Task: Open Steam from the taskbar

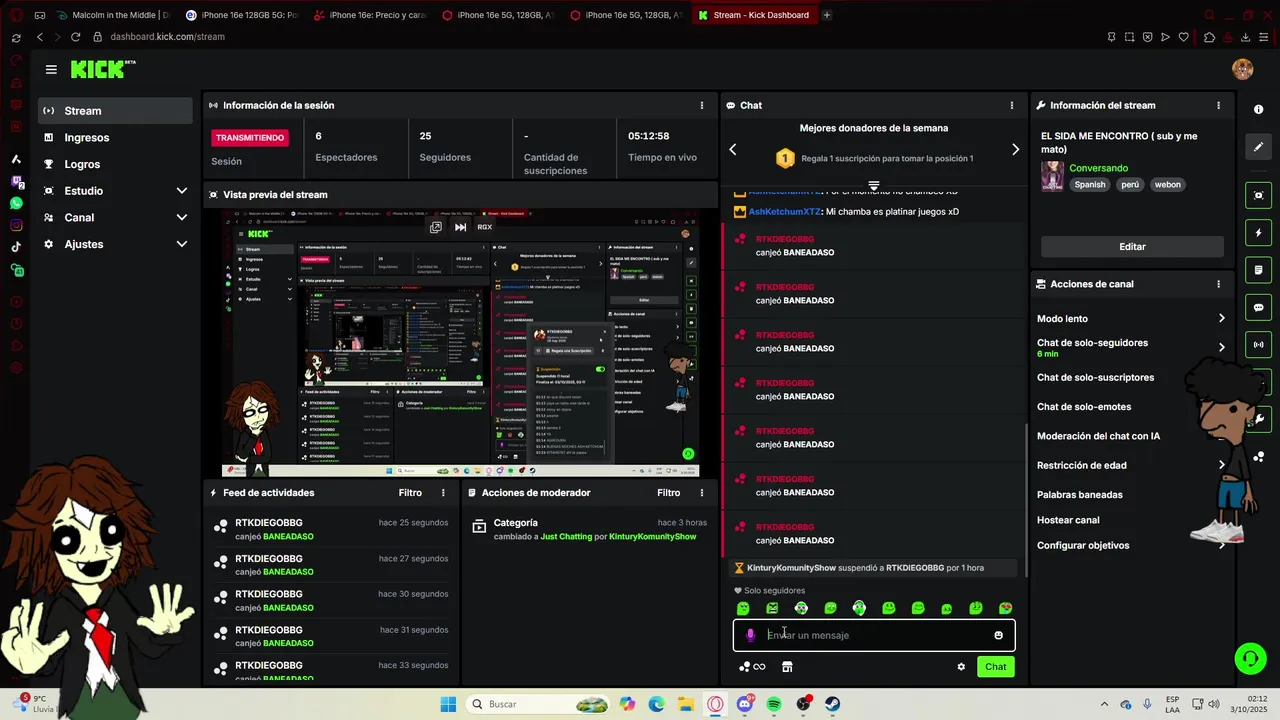Action: click(x=832, y=705)
